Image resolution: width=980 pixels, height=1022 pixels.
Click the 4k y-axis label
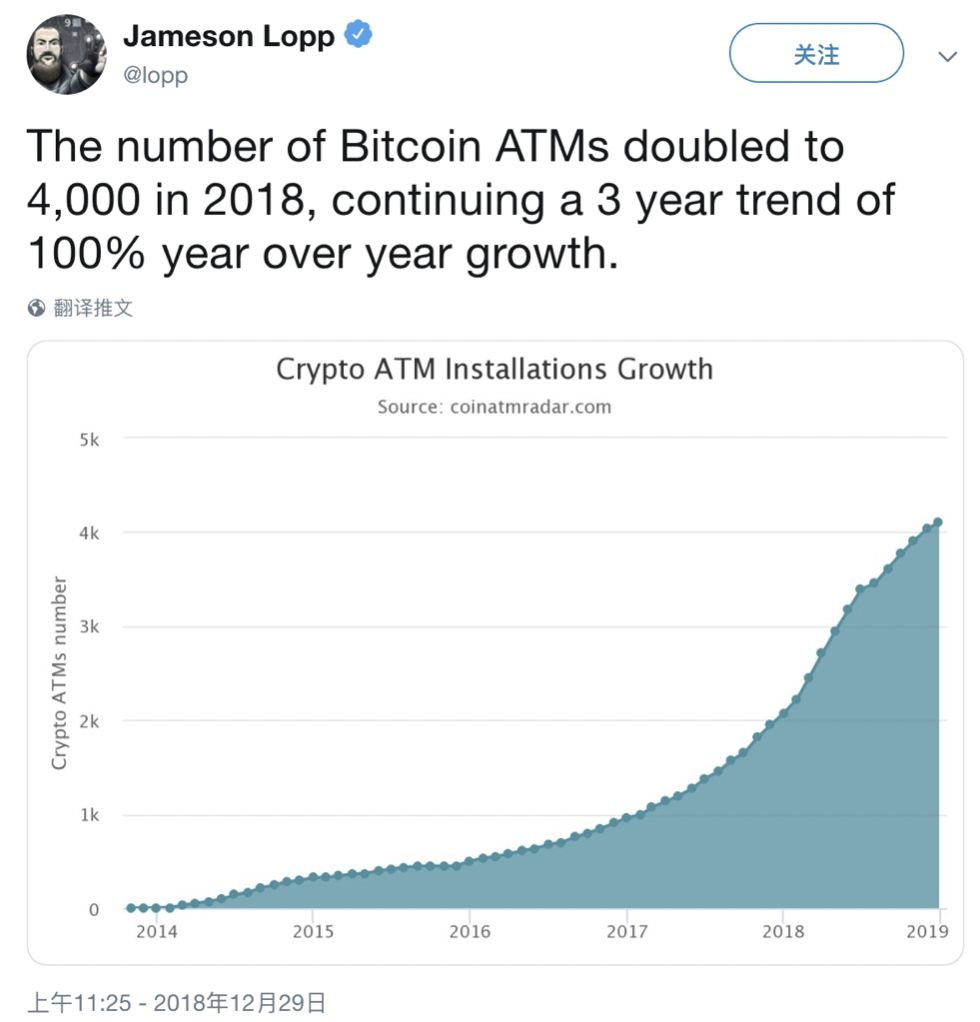tap(89, 533)
